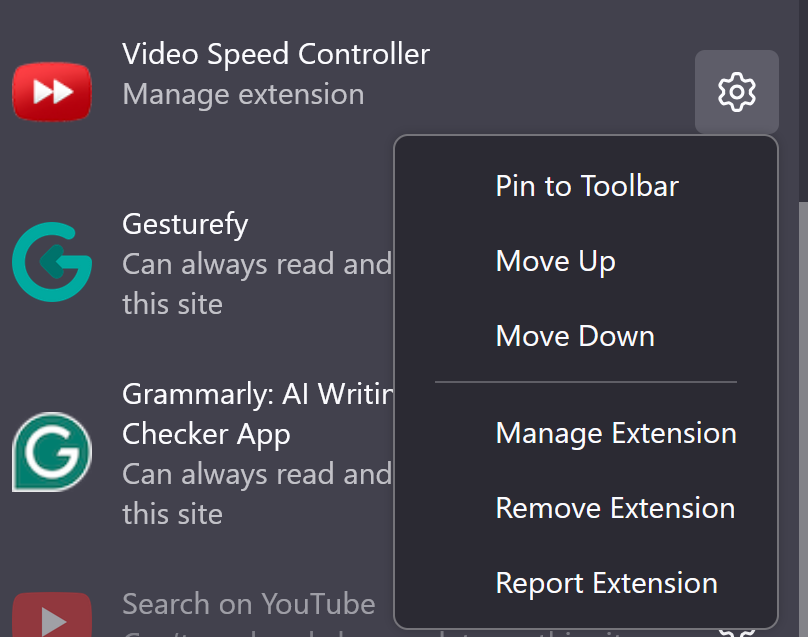Click the Video Speed Controller fast-forward icon

[x=52, y=92]
